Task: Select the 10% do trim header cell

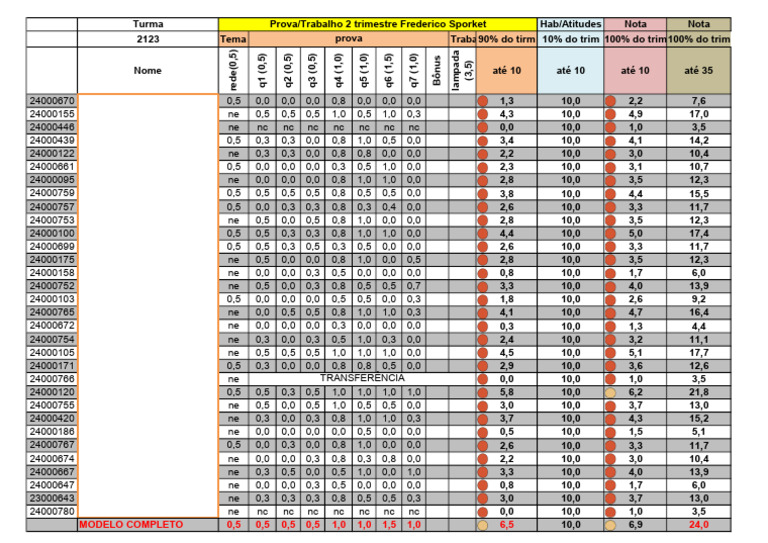Action: tap(571, 39)
